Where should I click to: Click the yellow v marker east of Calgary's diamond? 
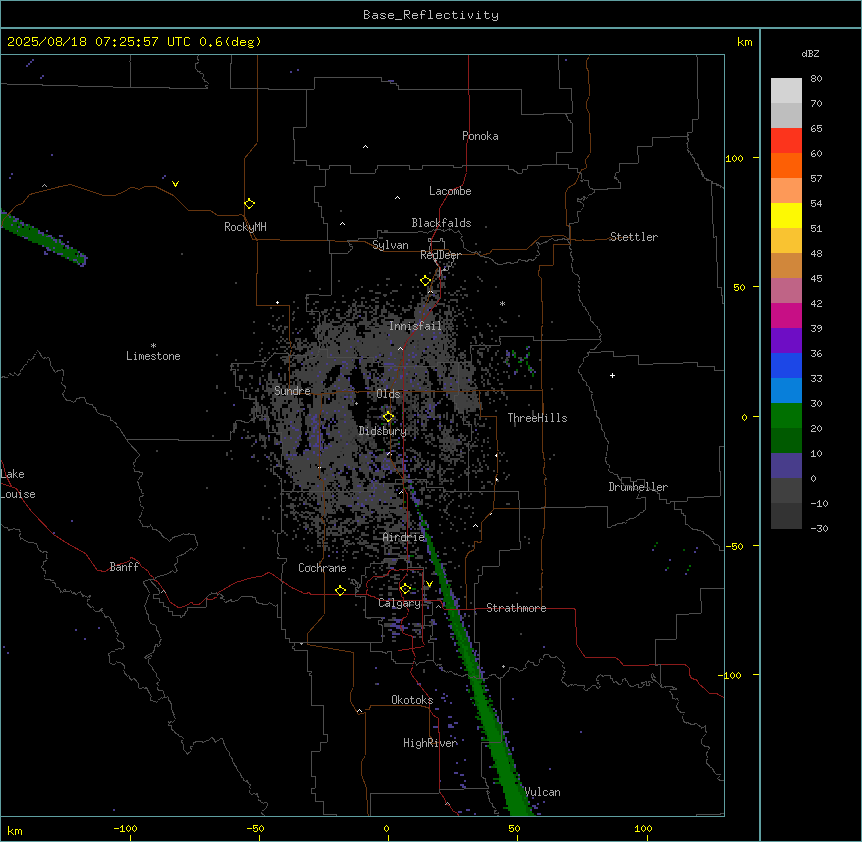(429, 584)
